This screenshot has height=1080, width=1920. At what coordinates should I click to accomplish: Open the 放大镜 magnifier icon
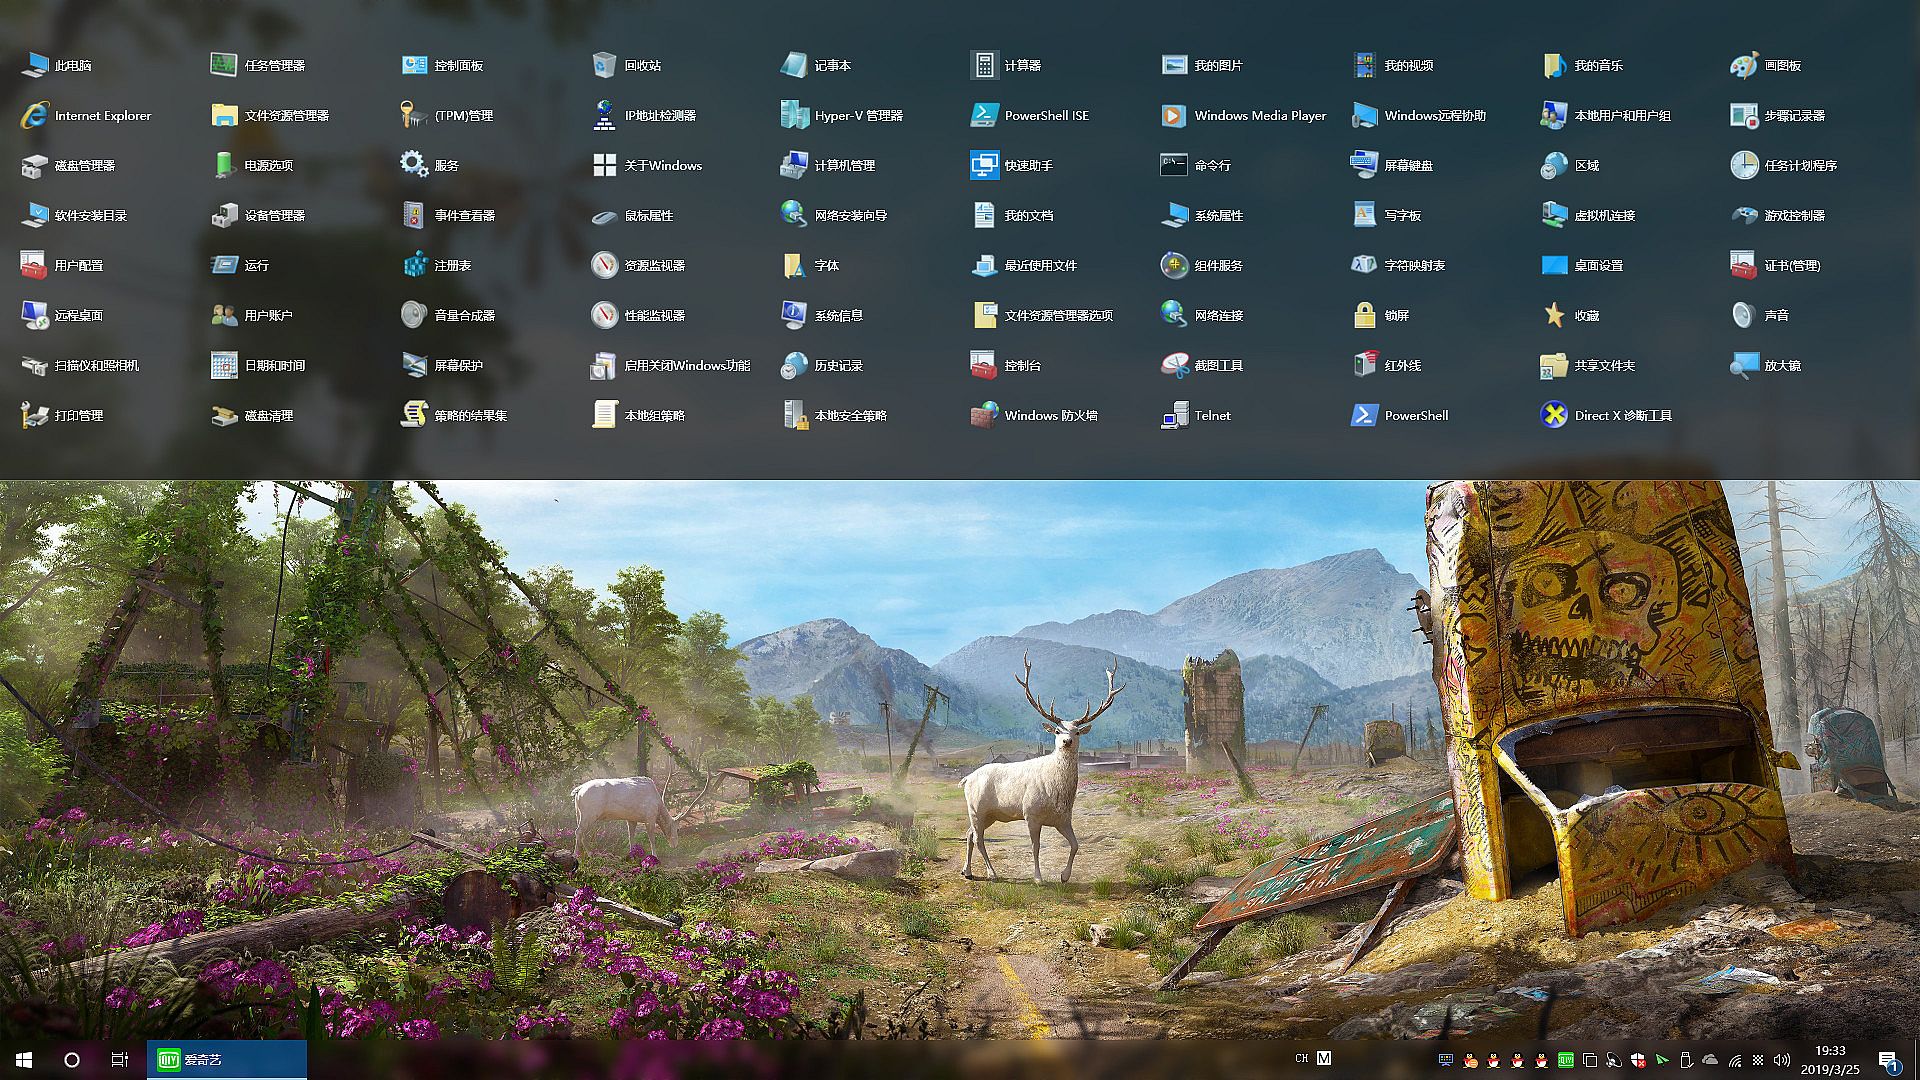click(1744, 365)
